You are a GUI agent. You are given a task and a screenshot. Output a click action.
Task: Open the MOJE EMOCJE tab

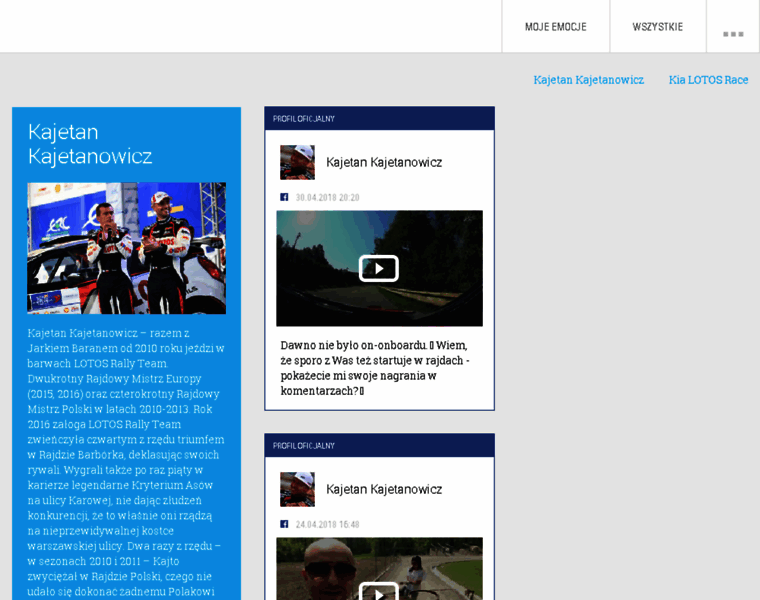555,27
